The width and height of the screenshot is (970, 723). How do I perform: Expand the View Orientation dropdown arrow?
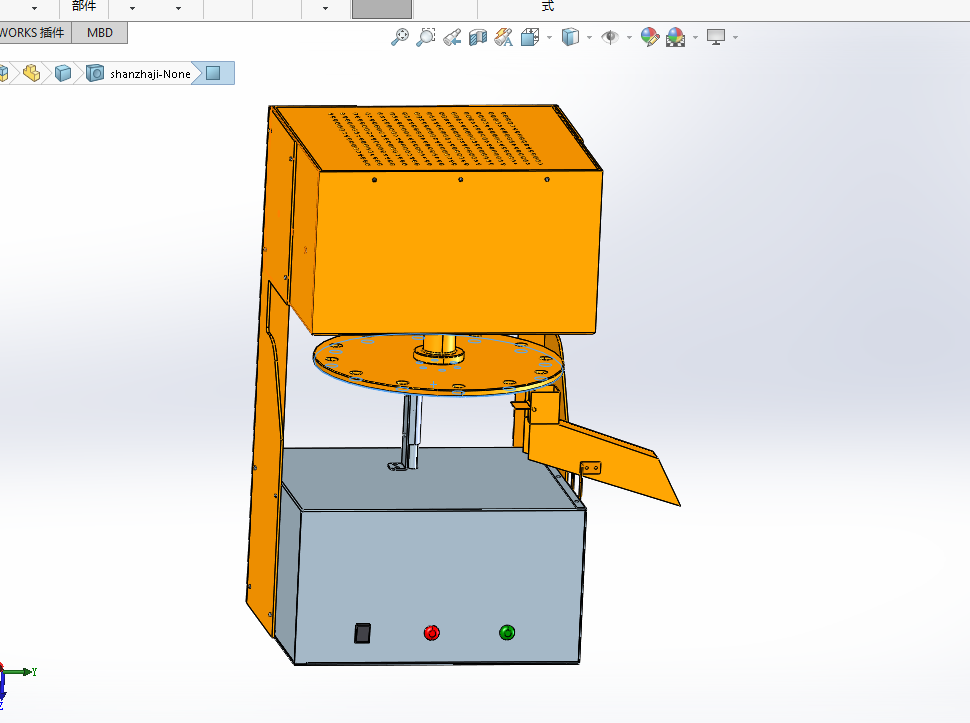[549, 38]
